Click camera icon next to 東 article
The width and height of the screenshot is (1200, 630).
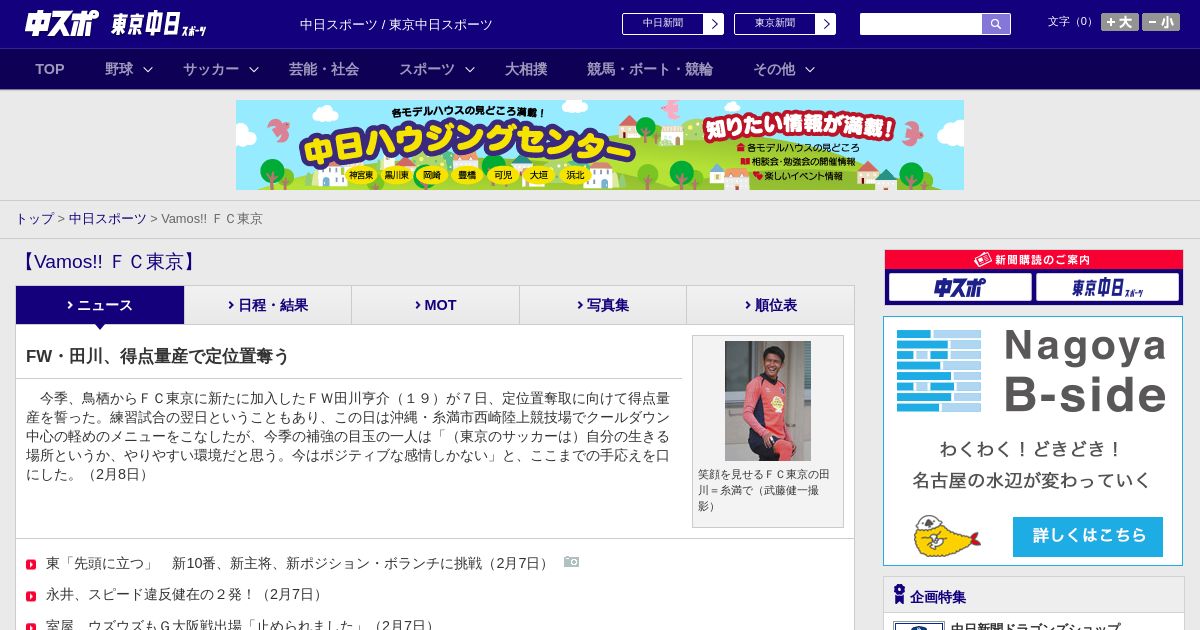coord(571,562)
